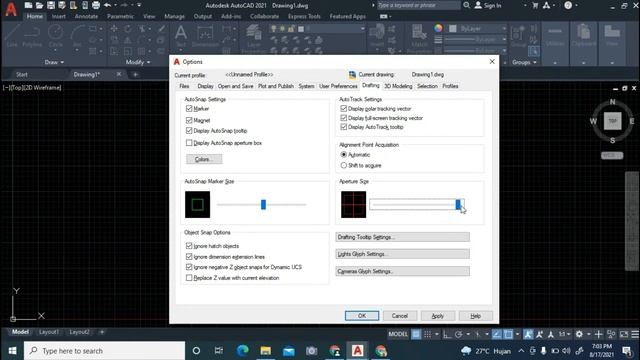The width and height of the screenshot is (640, 360).
Task: Uncheck the Magnet checkbox
Action: (x=189, y=120)
